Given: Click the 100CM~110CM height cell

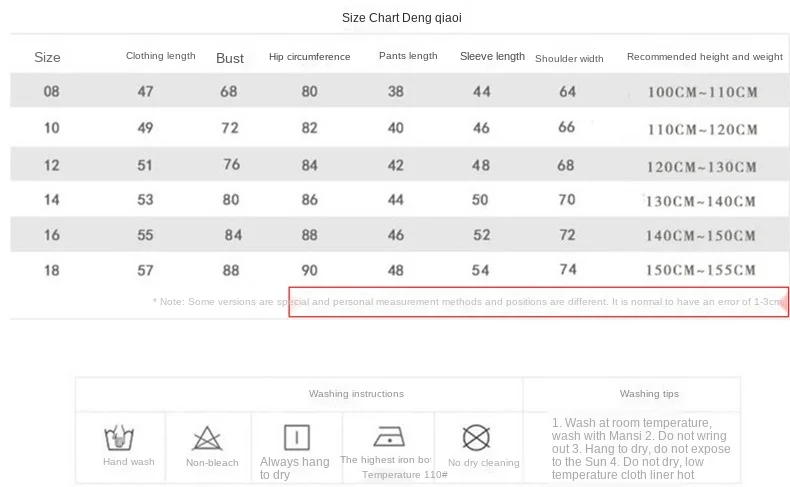Looking at the screenshot, I should tap(702, 92).
